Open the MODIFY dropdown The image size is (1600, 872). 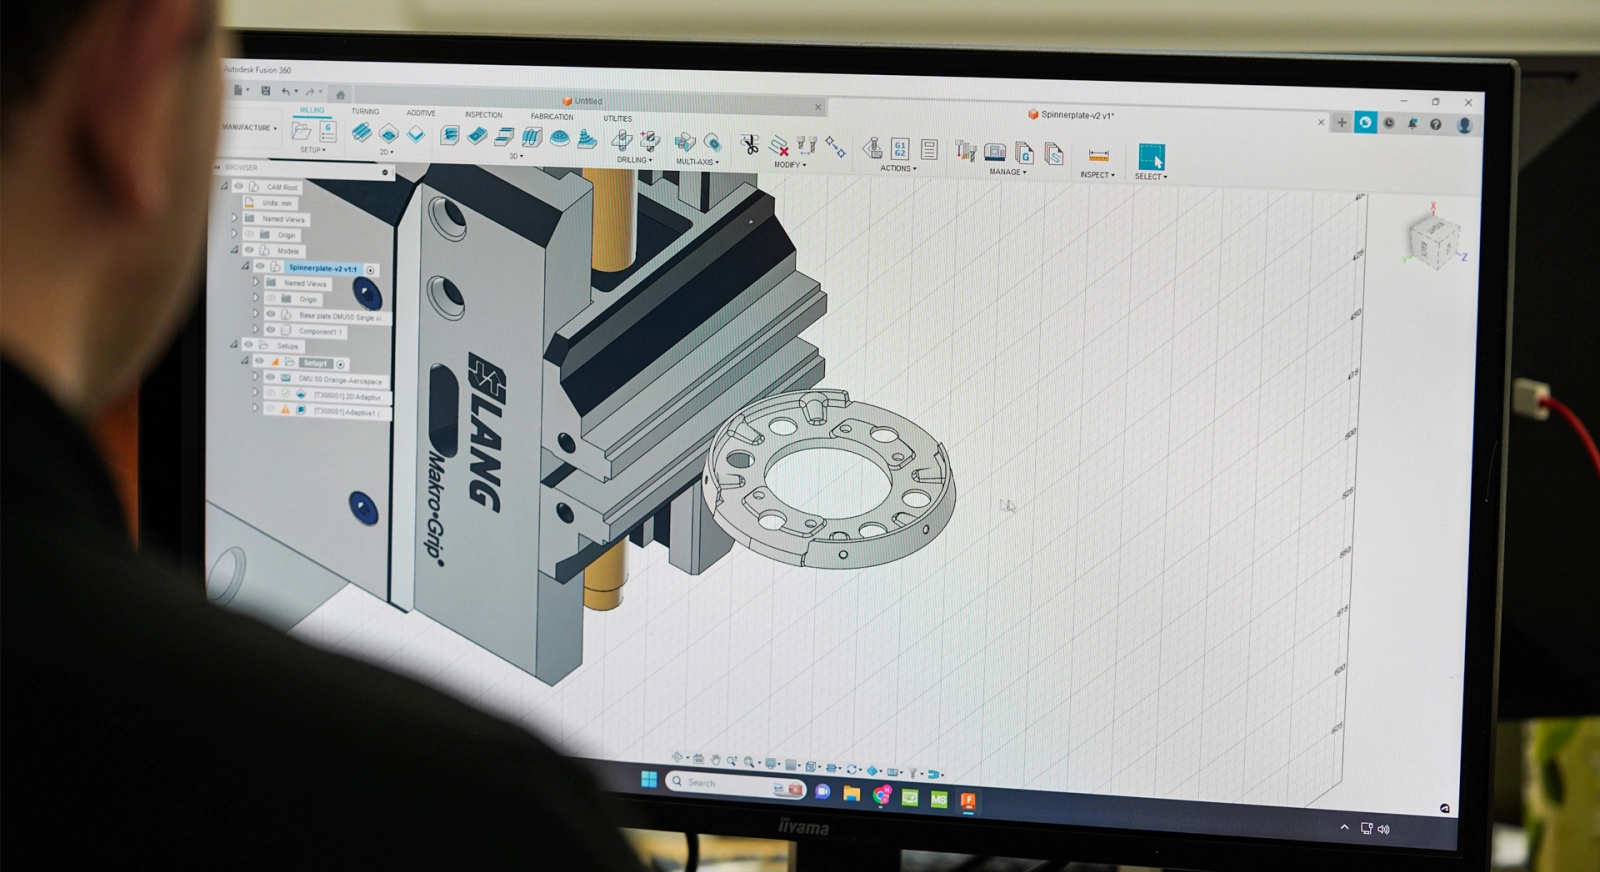tap(789, 165)
